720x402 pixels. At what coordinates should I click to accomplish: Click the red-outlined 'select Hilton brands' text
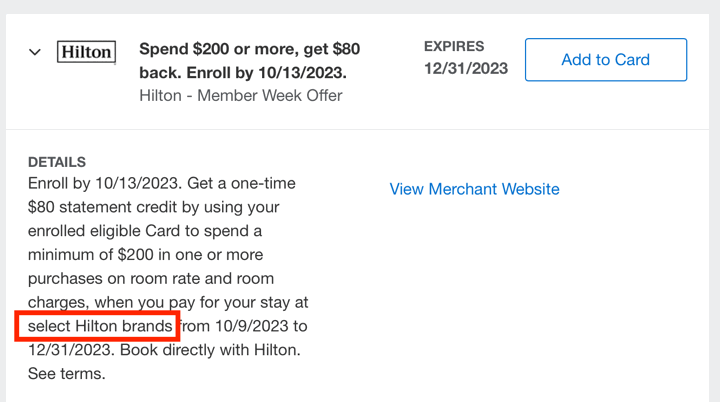click(100, 326)
